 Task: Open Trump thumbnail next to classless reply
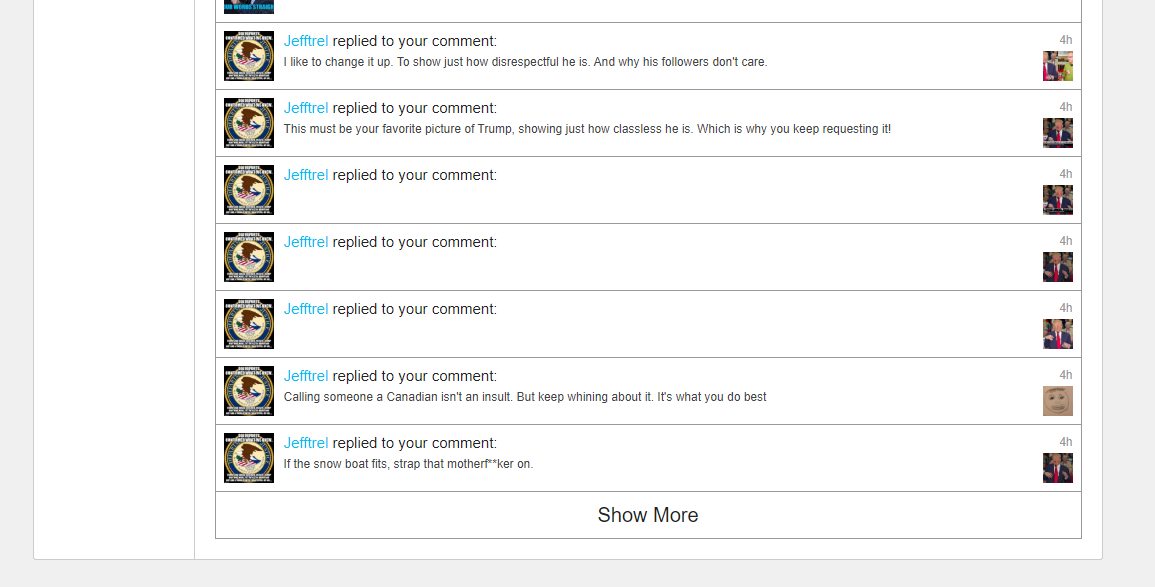click(1058, 133)
